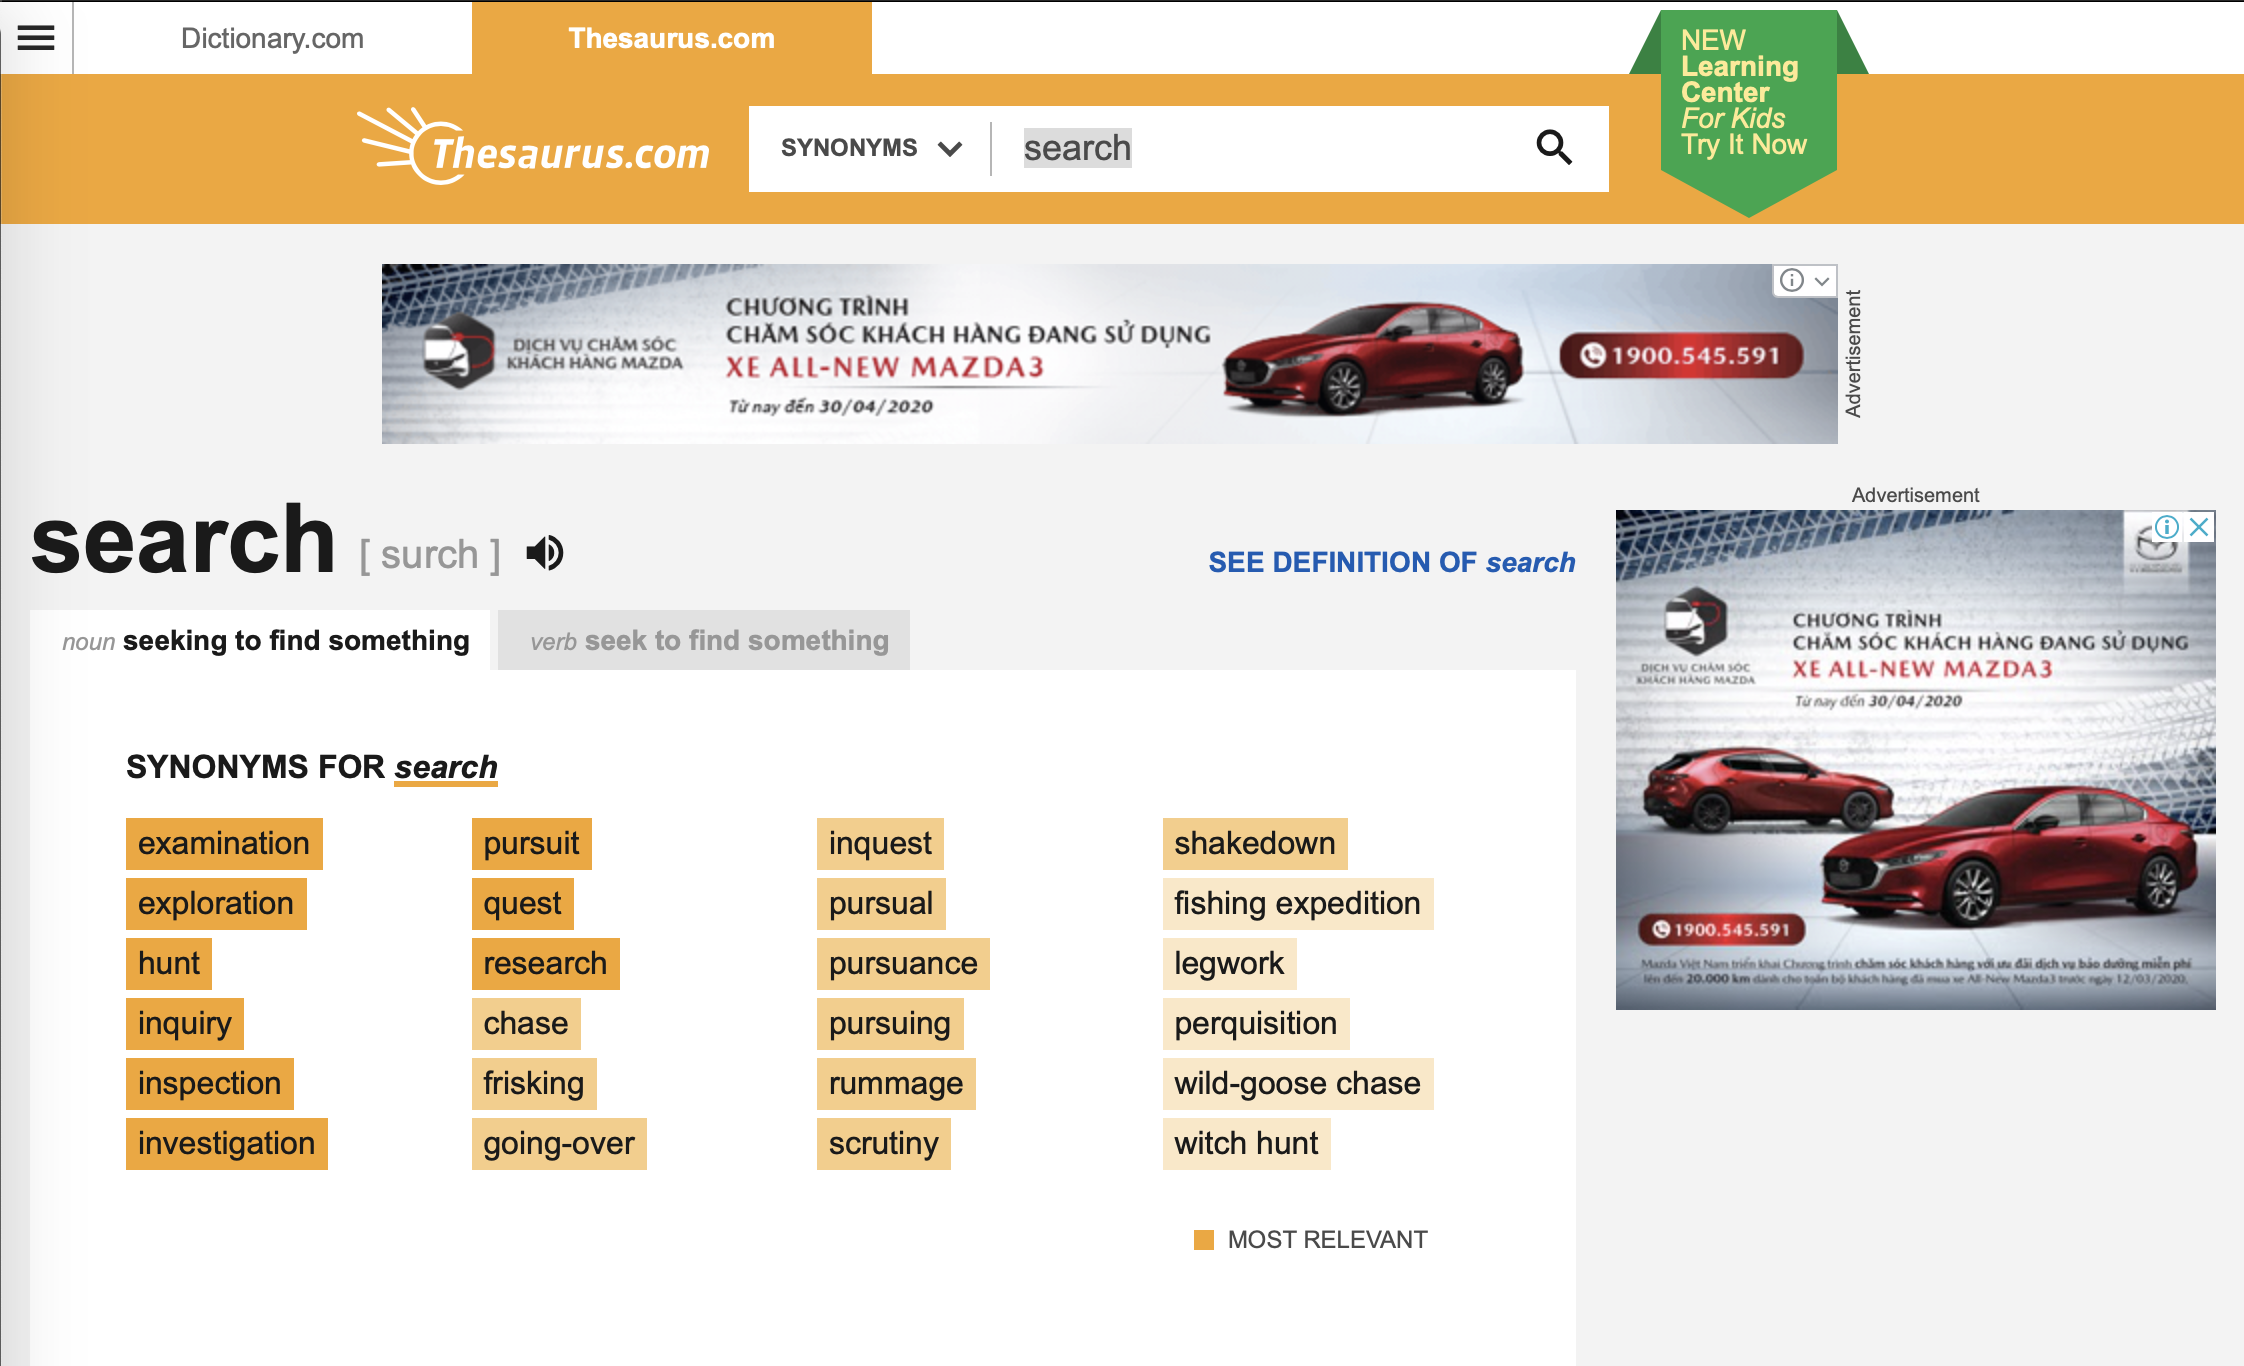
Task: Play the pronunciation audio for search
Action: 545,553
